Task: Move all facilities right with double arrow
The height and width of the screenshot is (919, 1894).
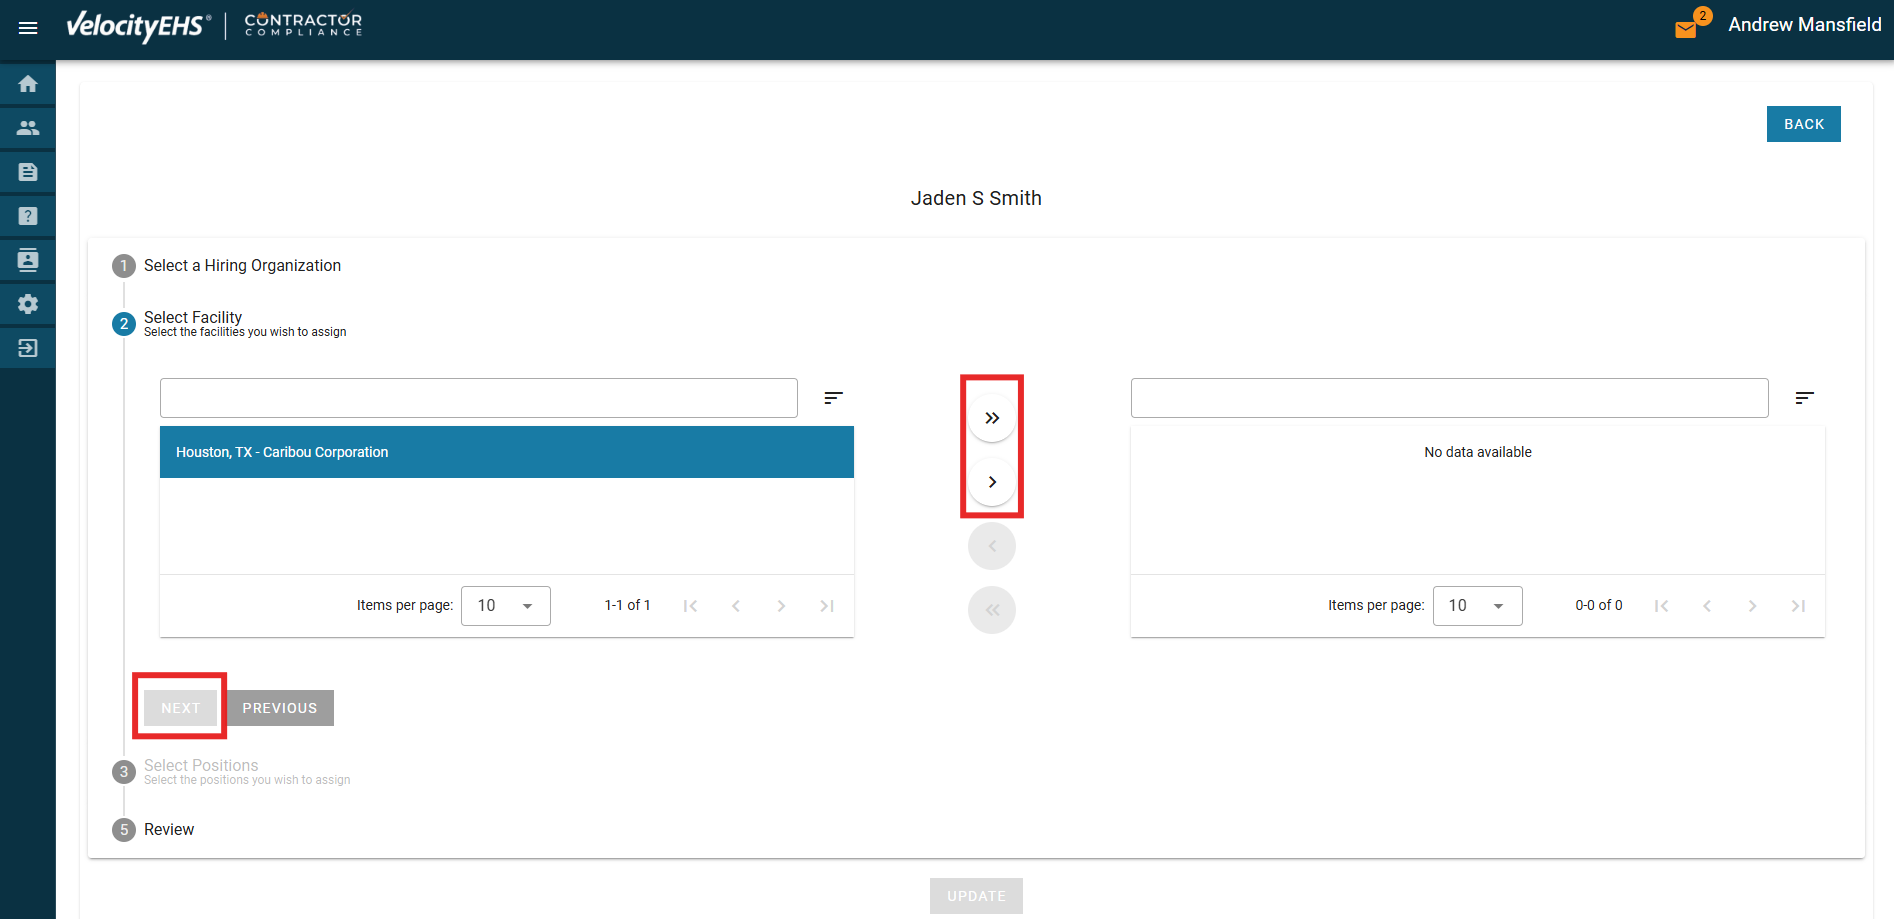Action: [991, 418]
